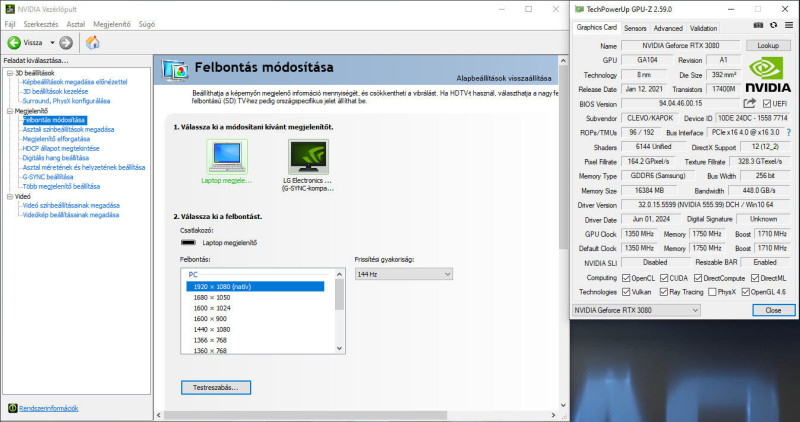
Task: Click resolution list down arrow
Action: point(340,349)
